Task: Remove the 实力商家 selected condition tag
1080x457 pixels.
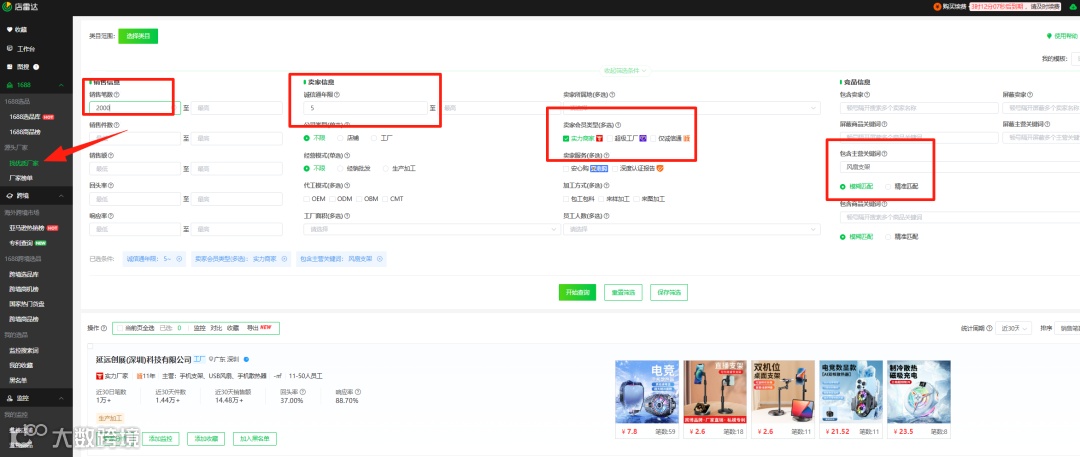Action: [x=284, y=258]
